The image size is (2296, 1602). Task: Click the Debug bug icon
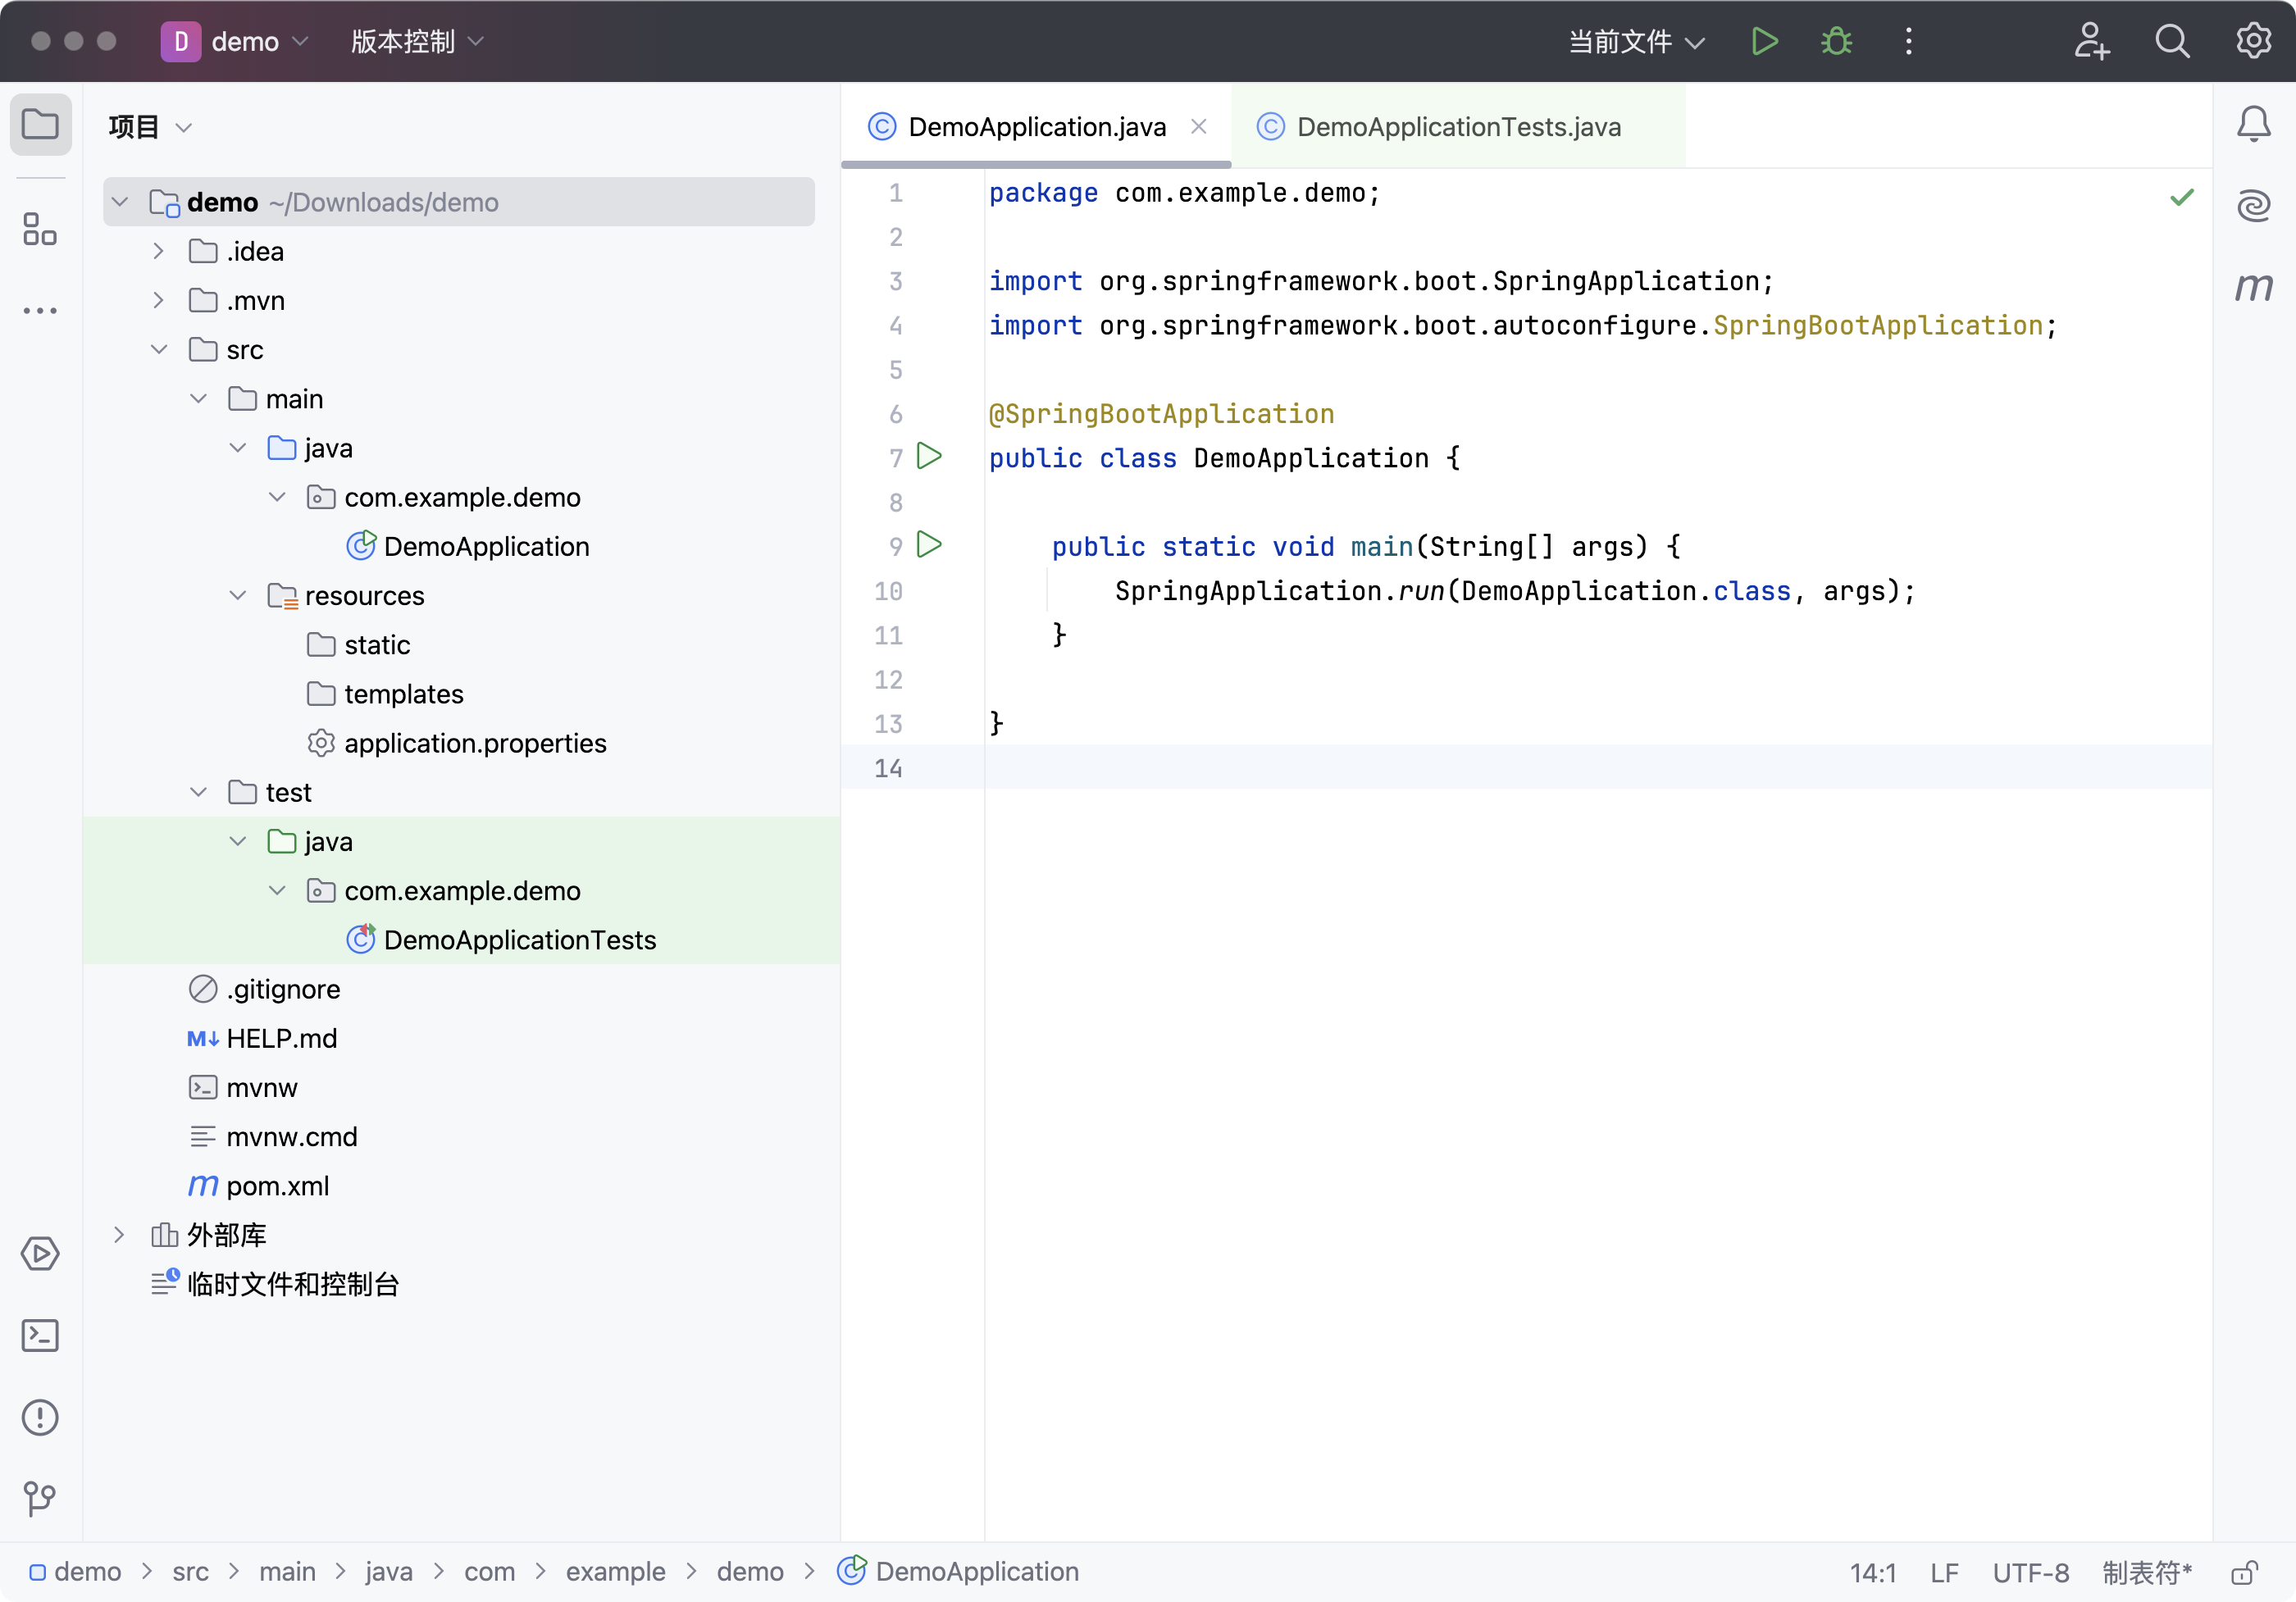(1836, 41)
